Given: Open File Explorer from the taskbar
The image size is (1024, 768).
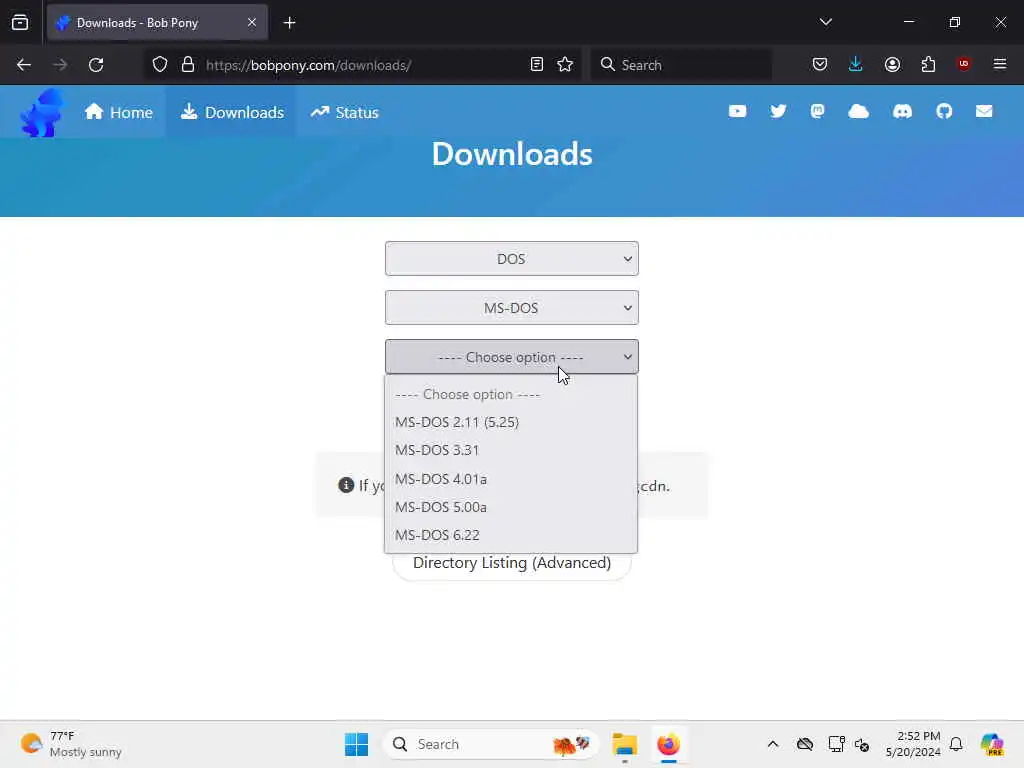Looking at the screenshot, I should pyautogui.click(x=624, y=744).
